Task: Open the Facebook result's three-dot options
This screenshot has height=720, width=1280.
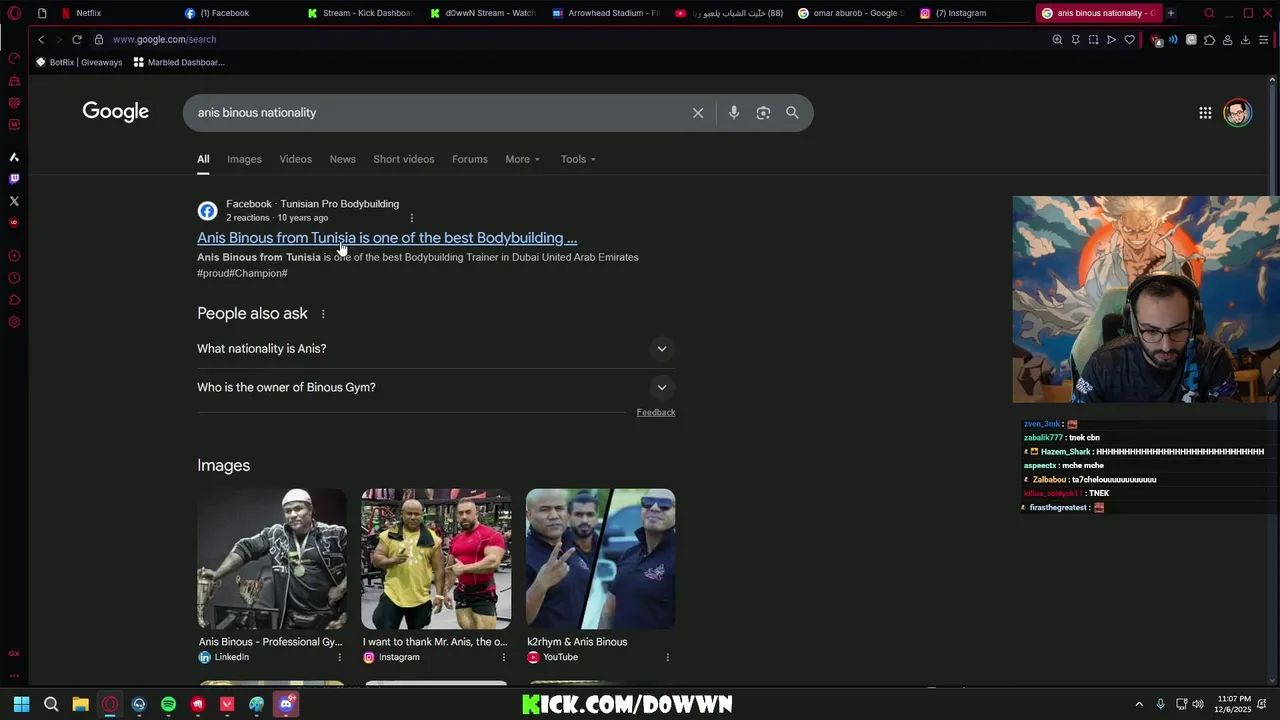Action: click(411, 218)
